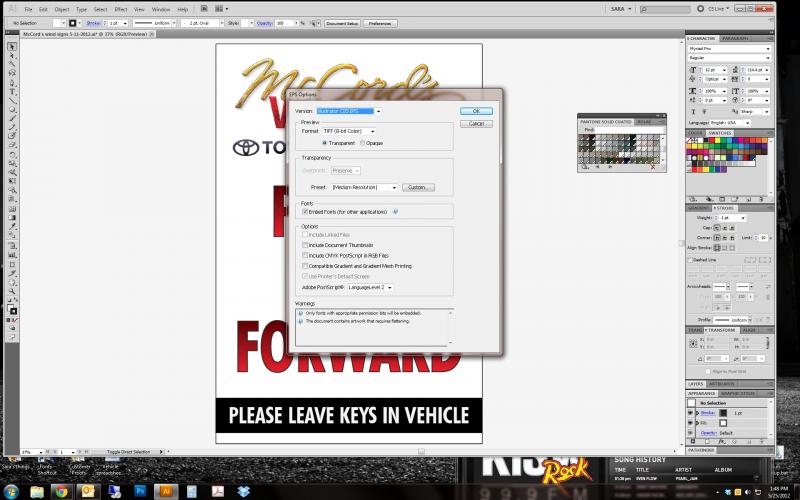Screen dimensions: 800x500
Task: Click the Preferences button in the control bar
Action: [x=380, y=23]
